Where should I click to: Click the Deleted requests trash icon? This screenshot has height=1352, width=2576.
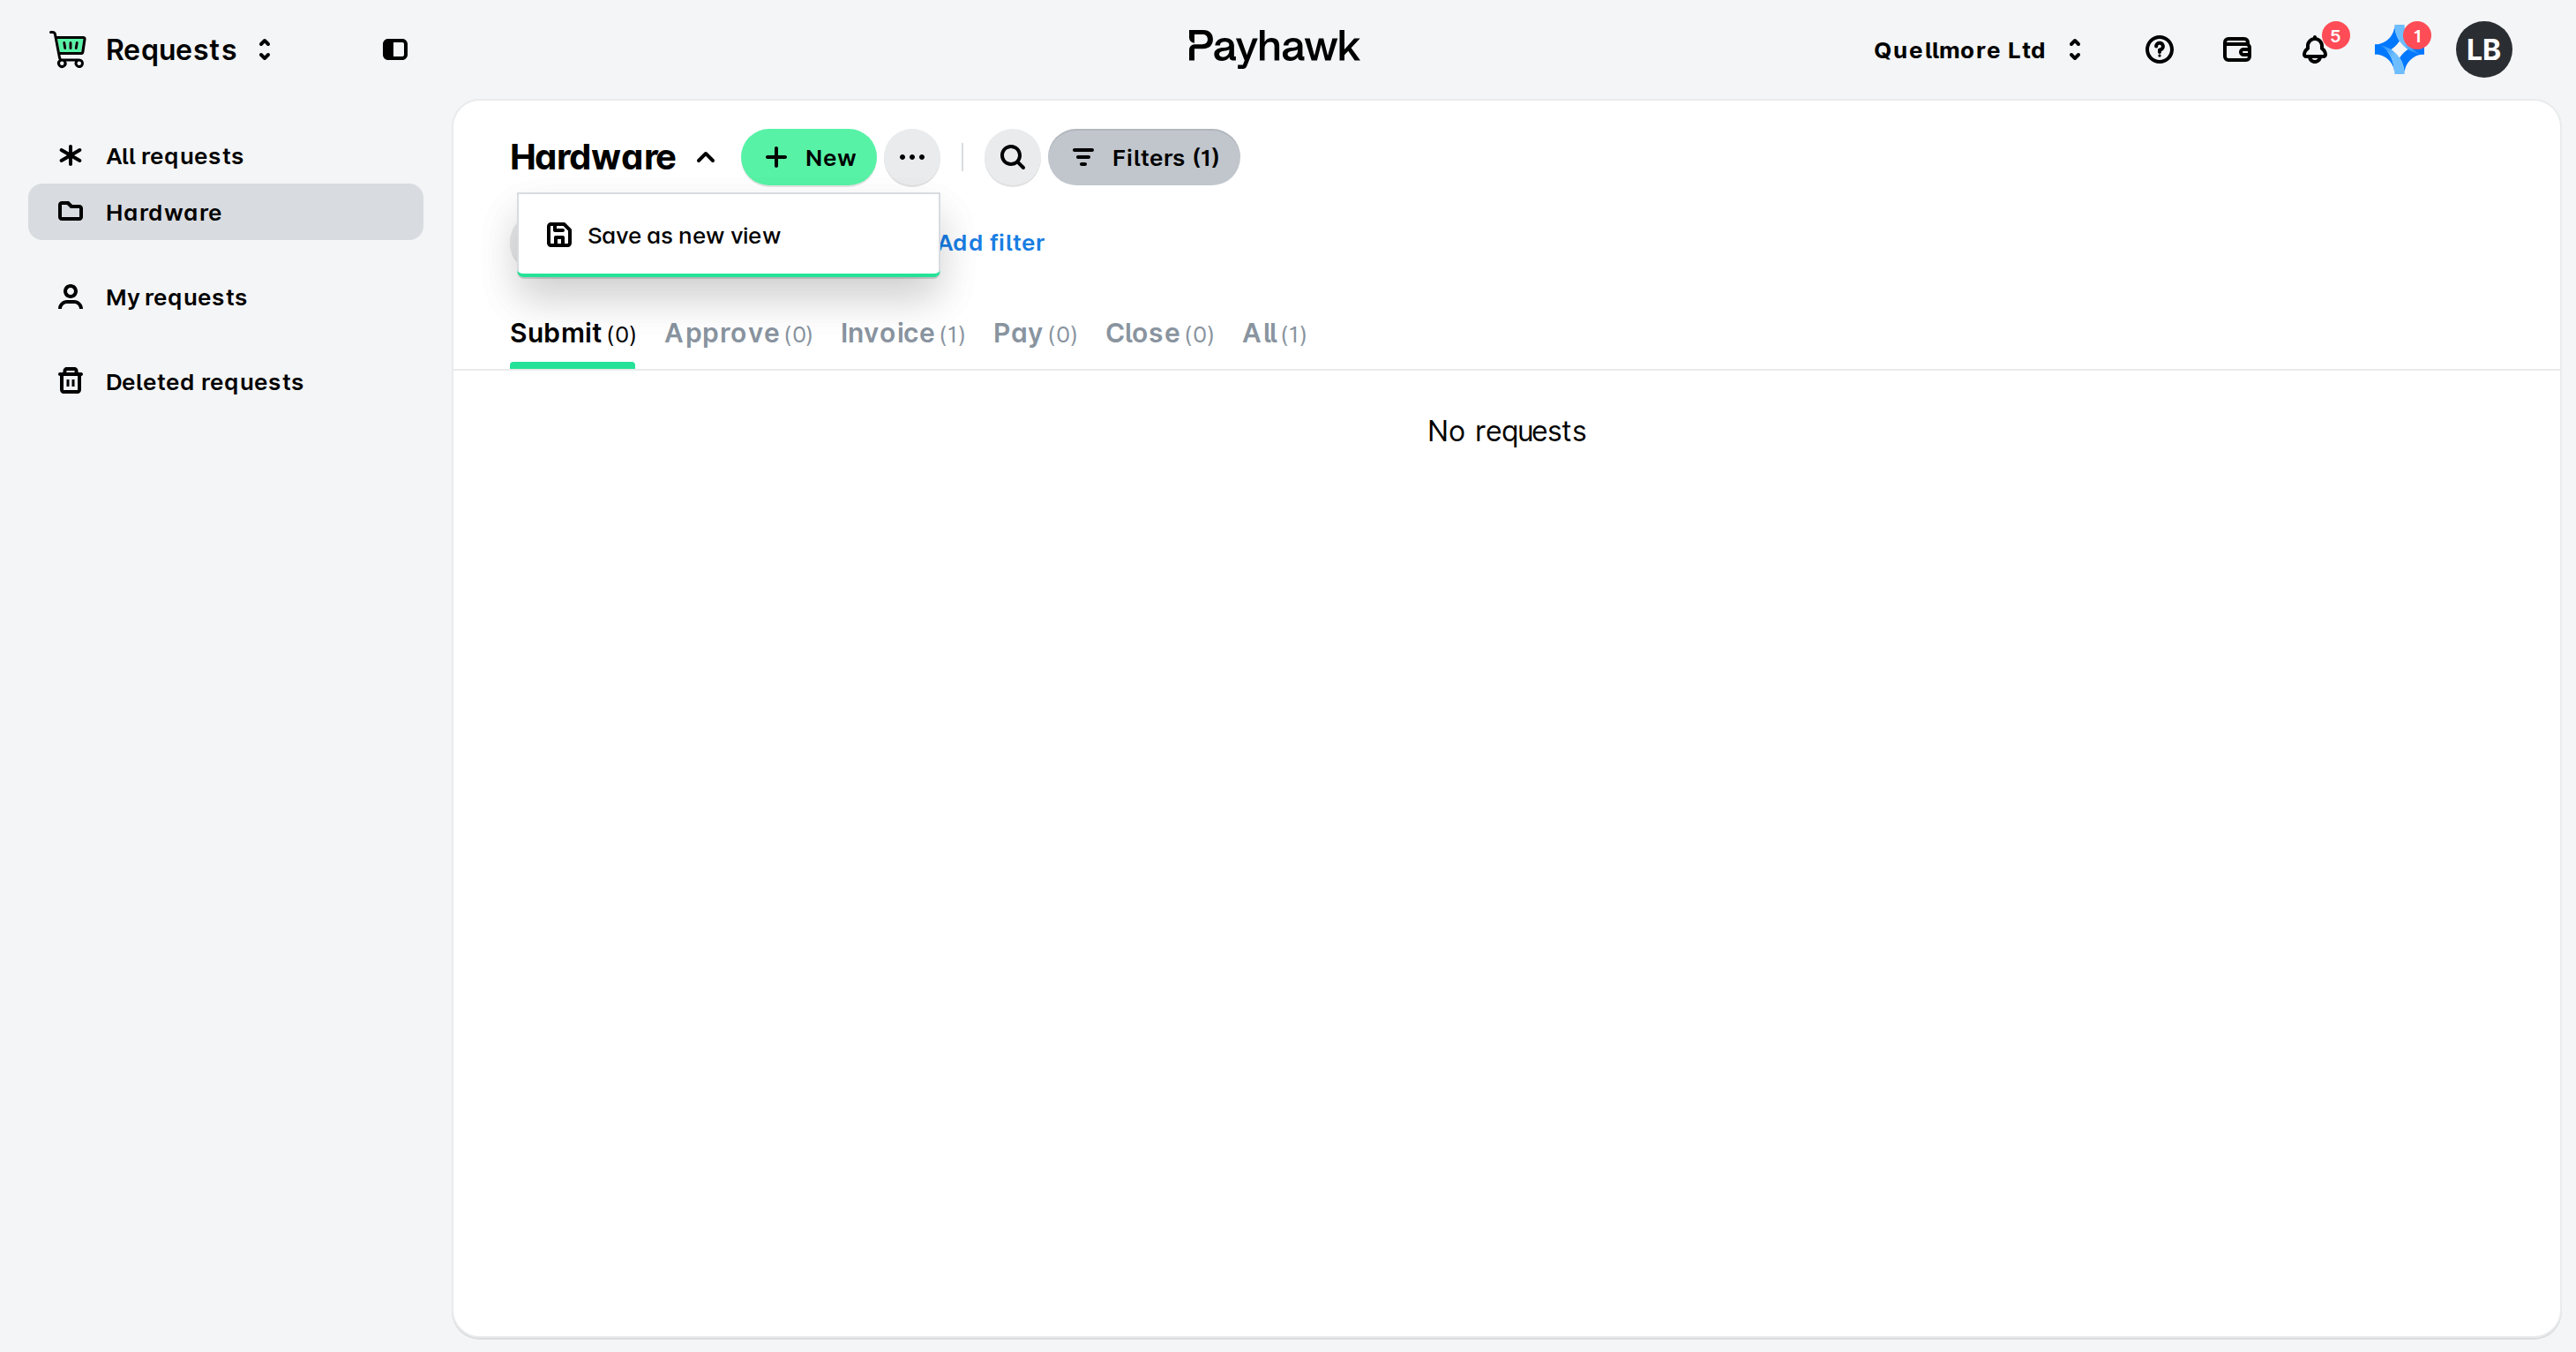70,381
